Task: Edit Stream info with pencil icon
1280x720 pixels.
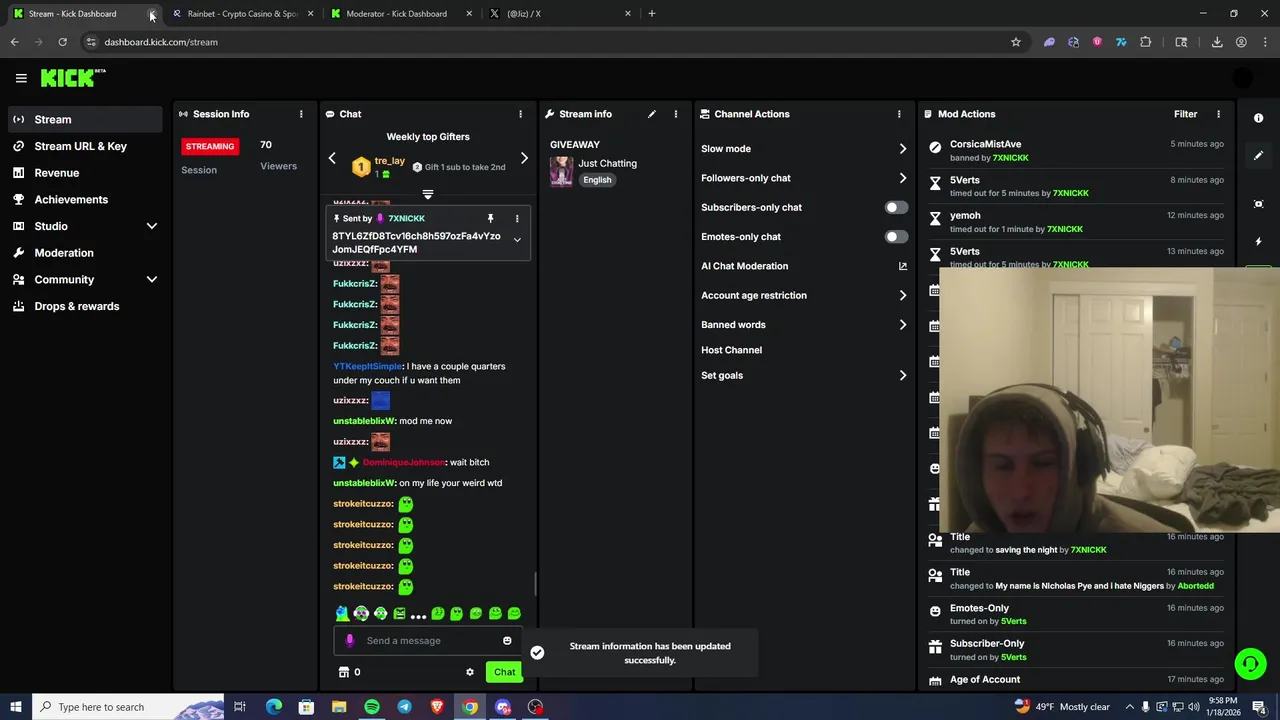Action: tap(652, 114)
